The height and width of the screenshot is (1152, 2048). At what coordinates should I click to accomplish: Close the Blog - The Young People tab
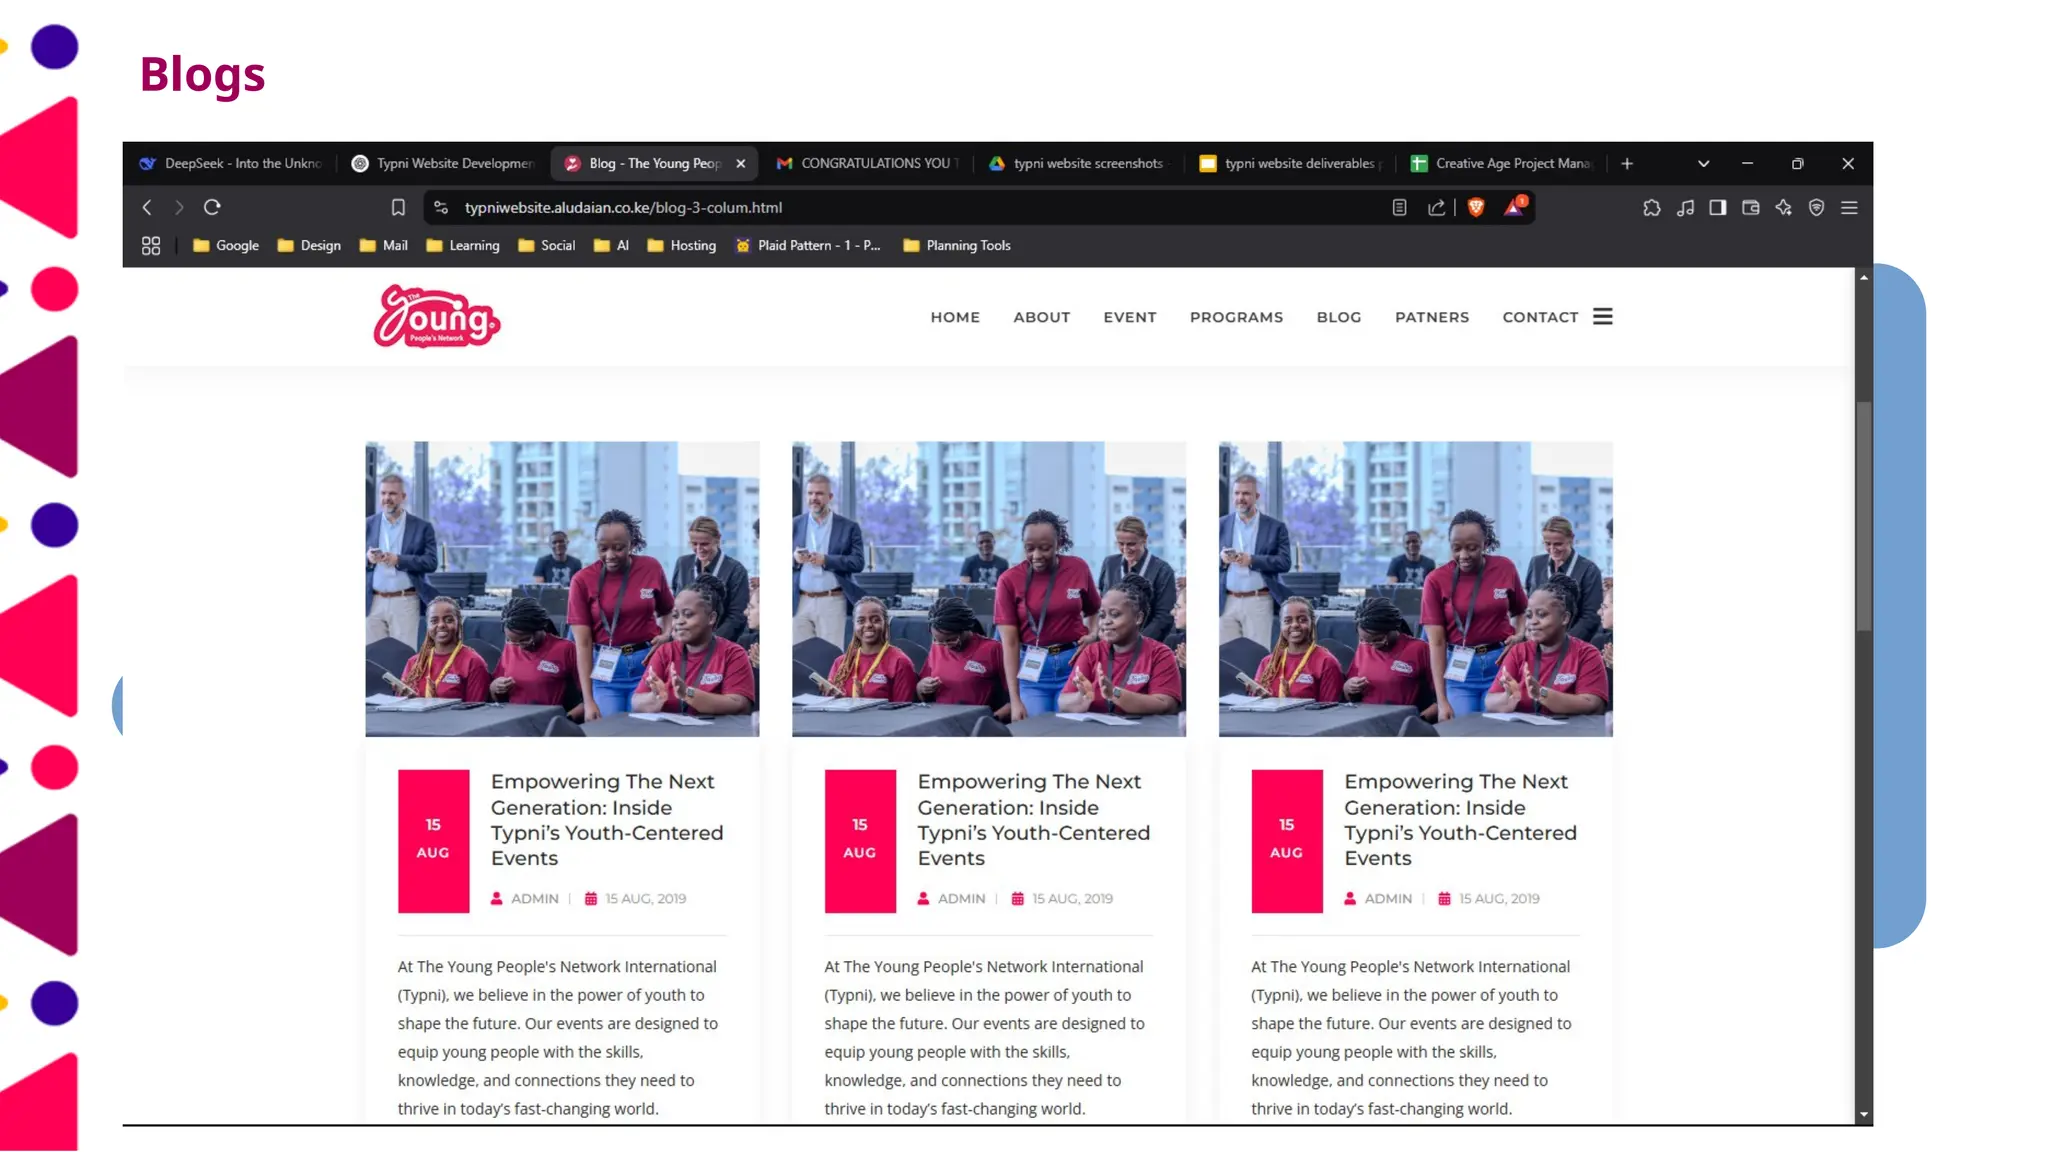pos(740,163)
